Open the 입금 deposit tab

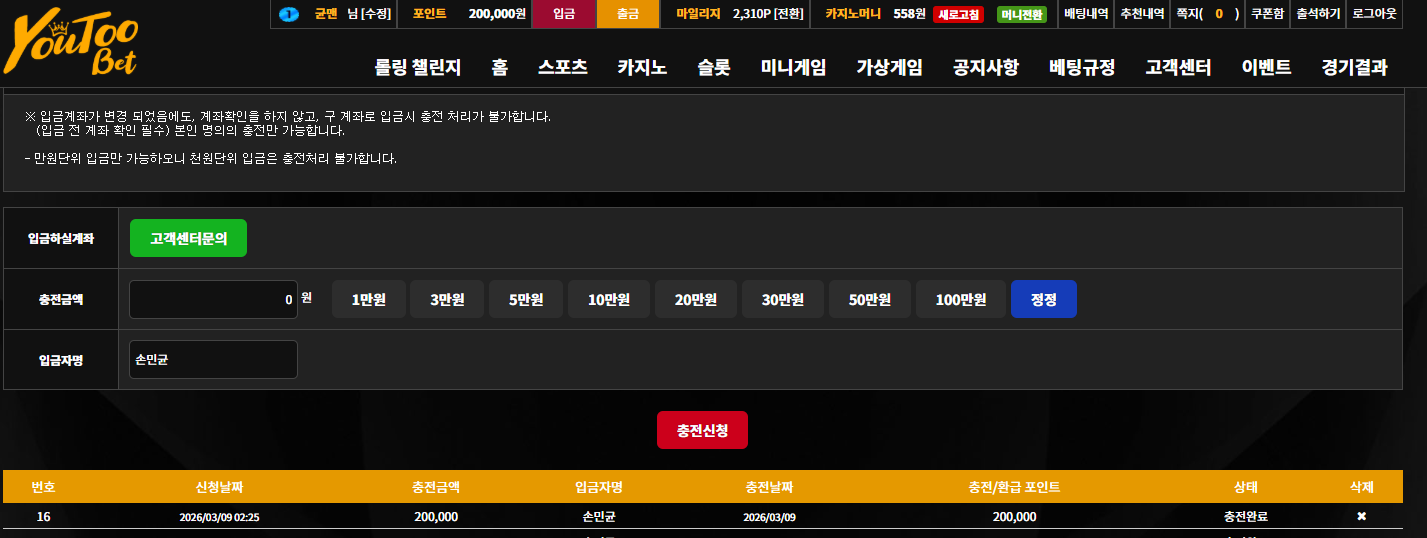[564, 14]
